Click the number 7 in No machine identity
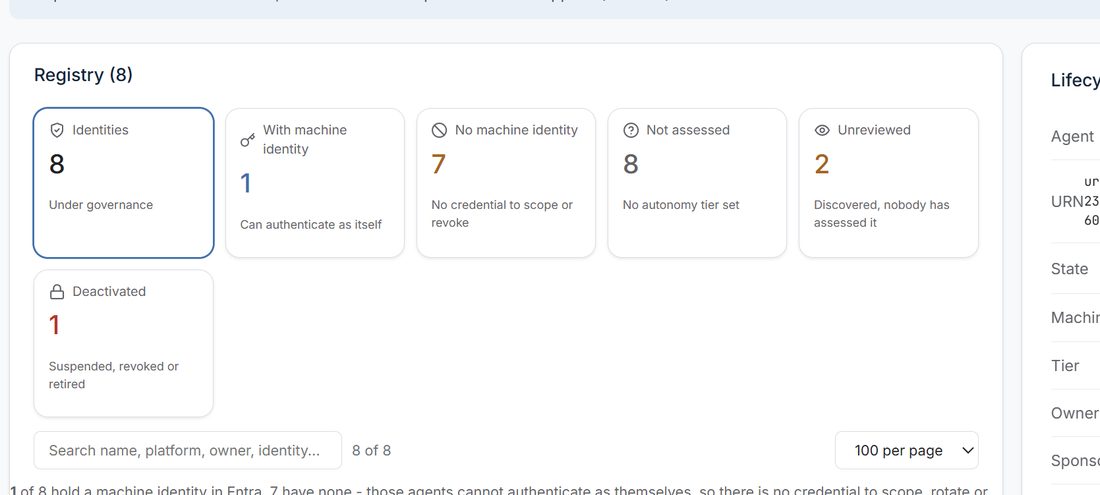 (438, 164)
